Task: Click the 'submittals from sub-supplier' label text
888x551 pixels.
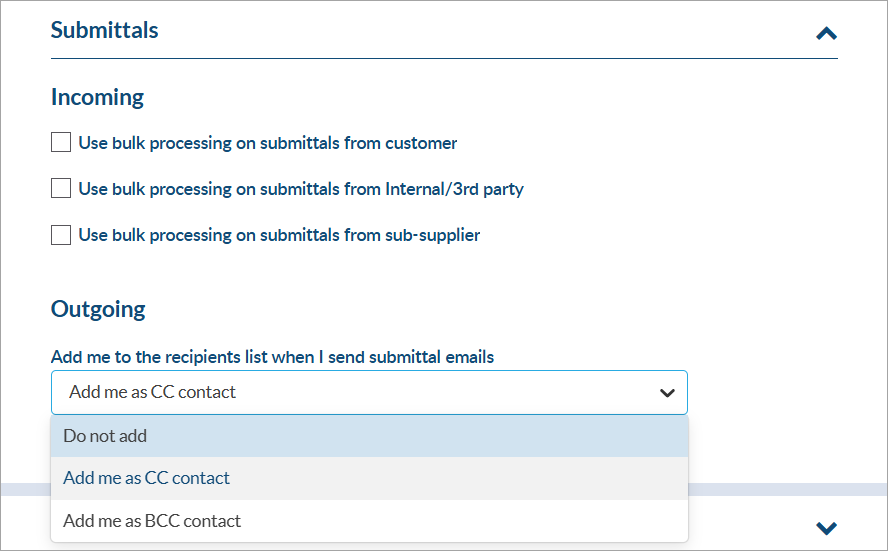Action: (370, 235)
